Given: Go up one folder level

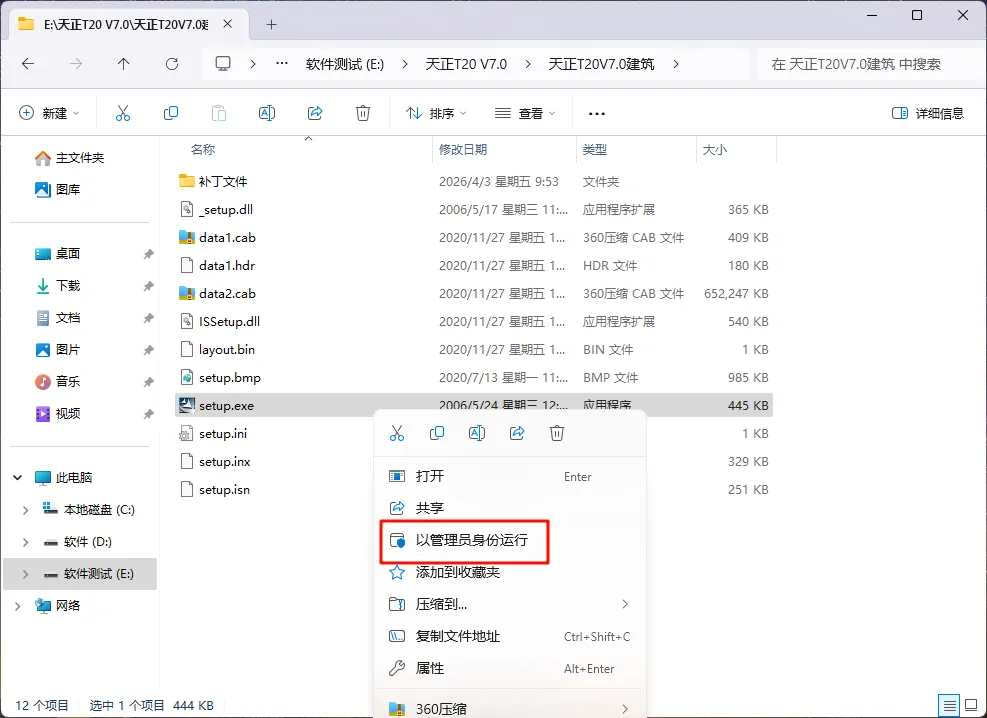Looking at the screenshot, I should pyautogui.click(x=123, y=64).
